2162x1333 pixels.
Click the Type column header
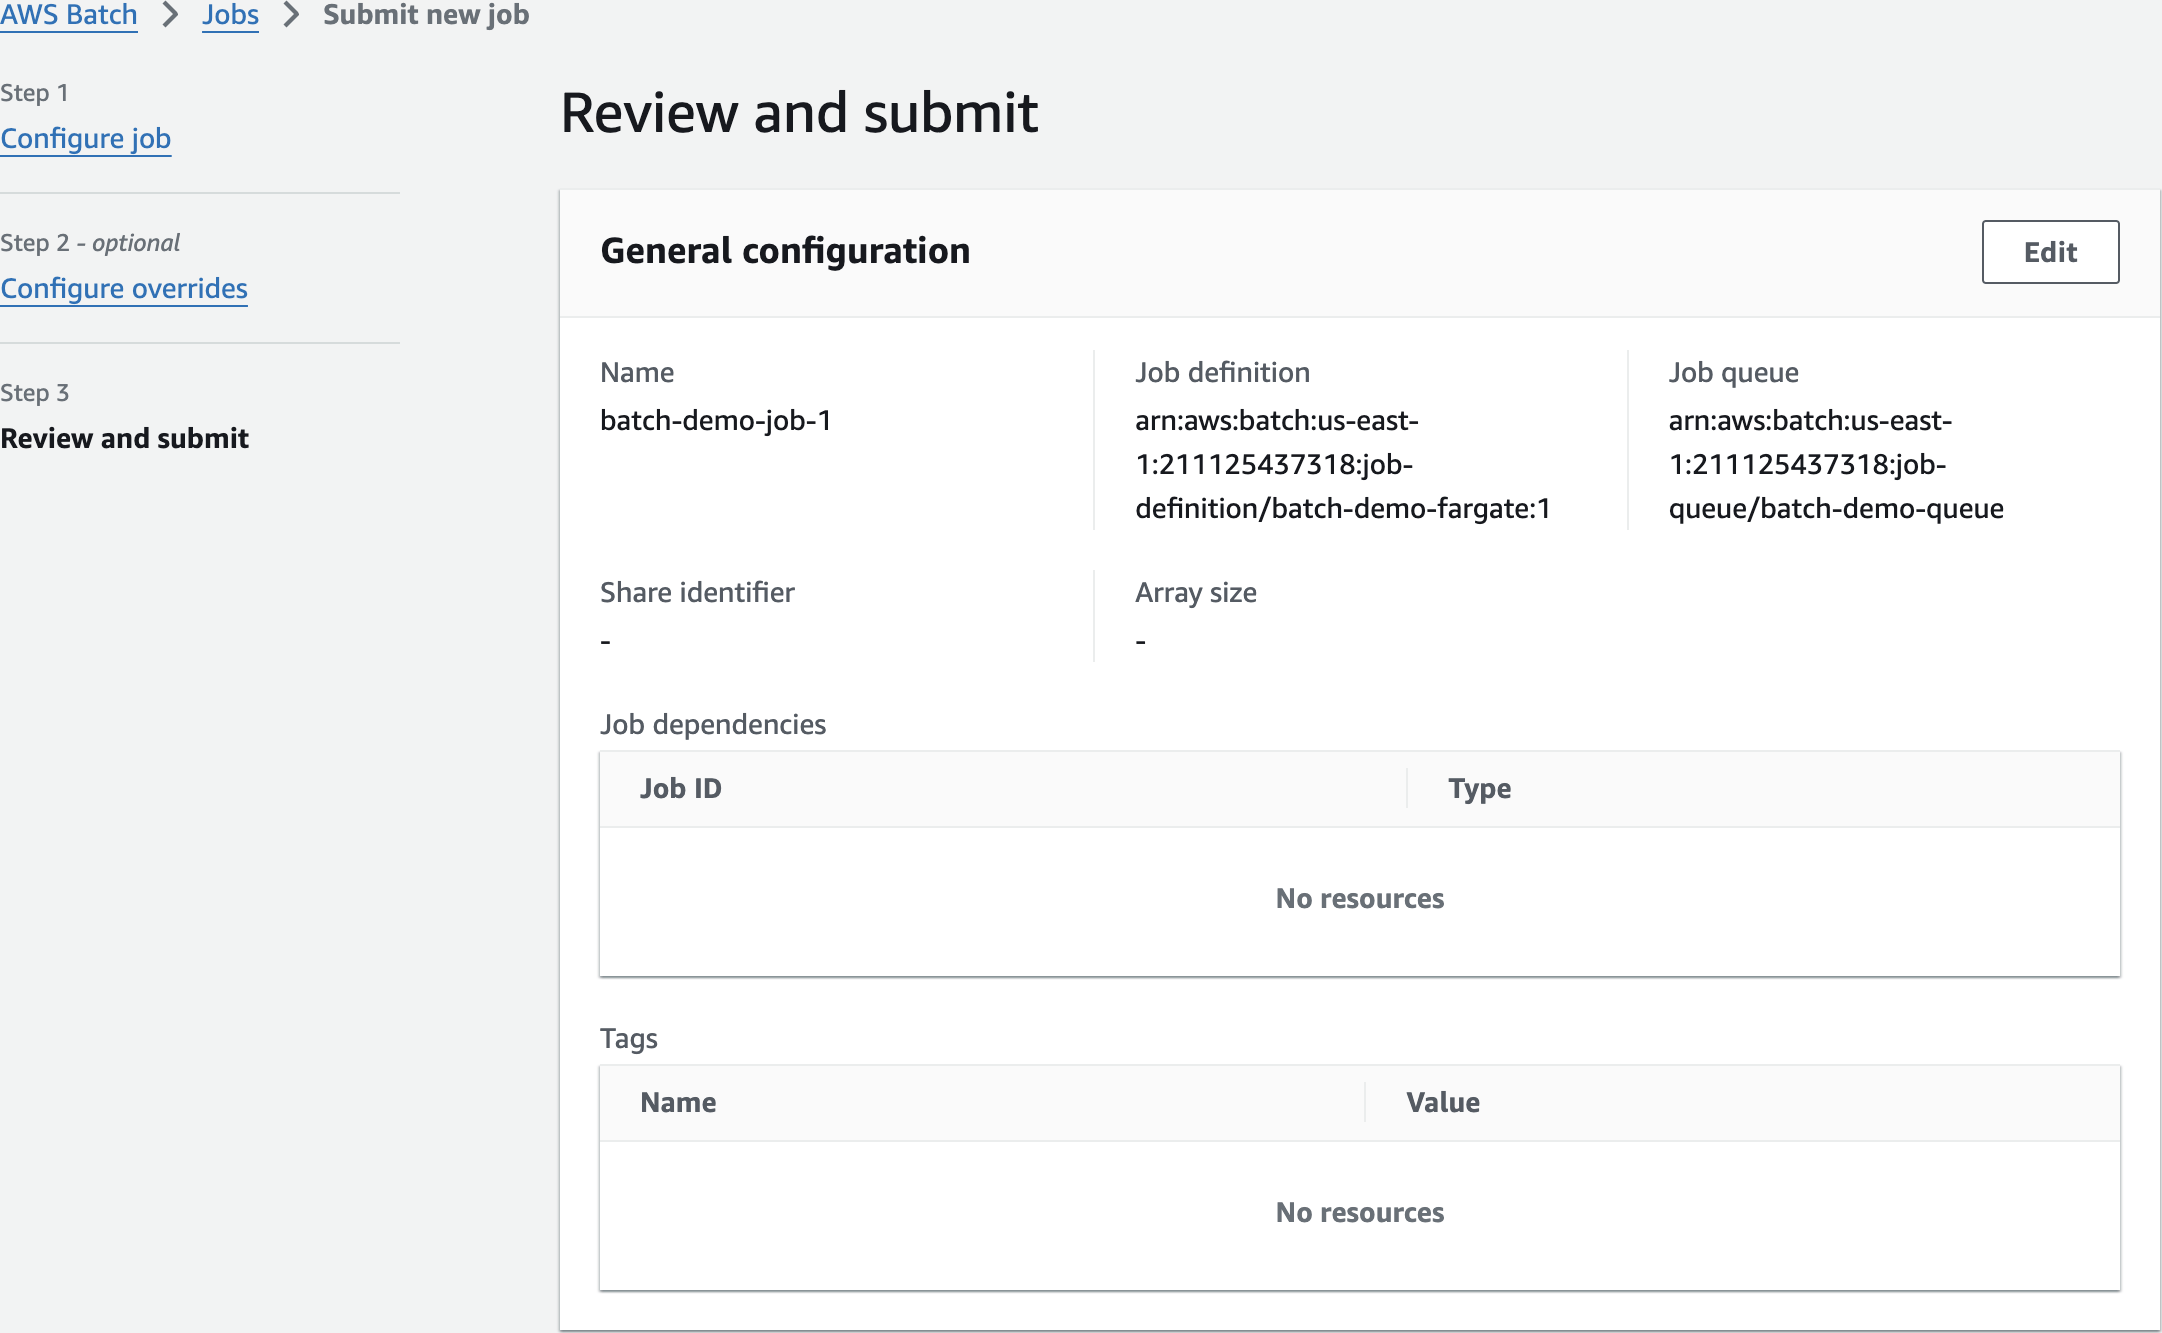[x=1479, y=788]
